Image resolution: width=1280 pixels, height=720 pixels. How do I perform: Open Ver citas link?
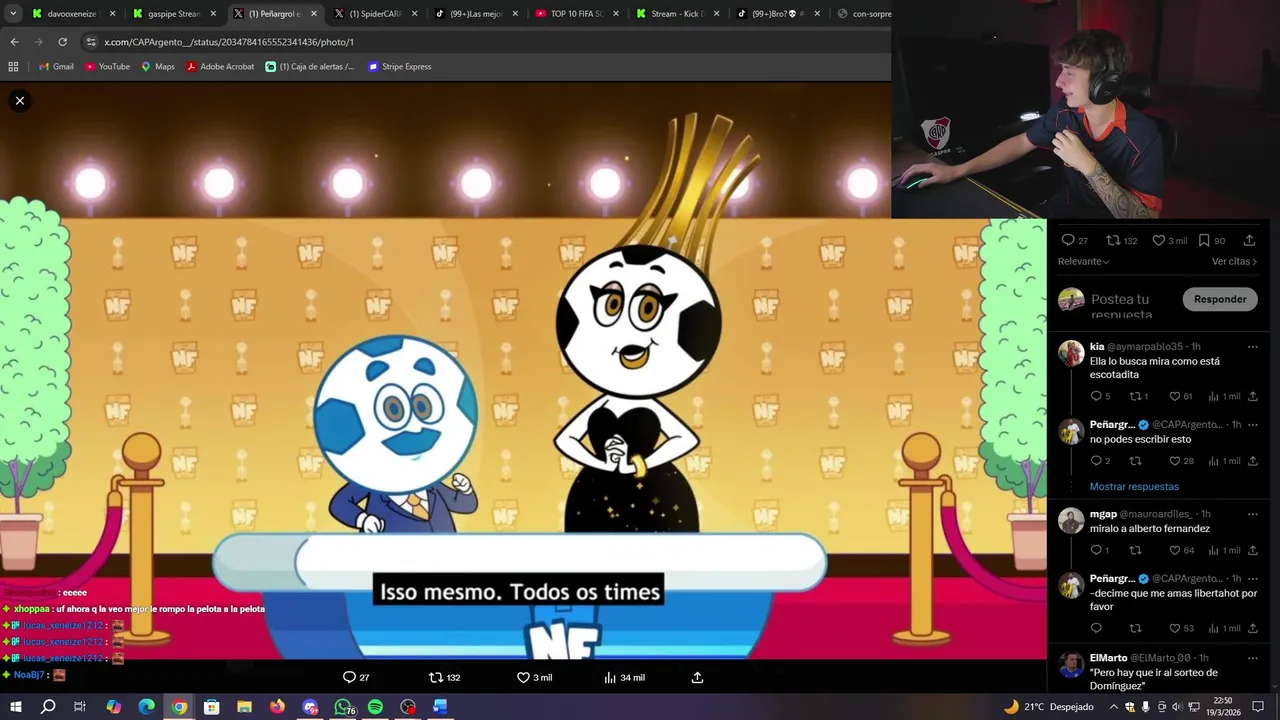(x=1234, y=261)
